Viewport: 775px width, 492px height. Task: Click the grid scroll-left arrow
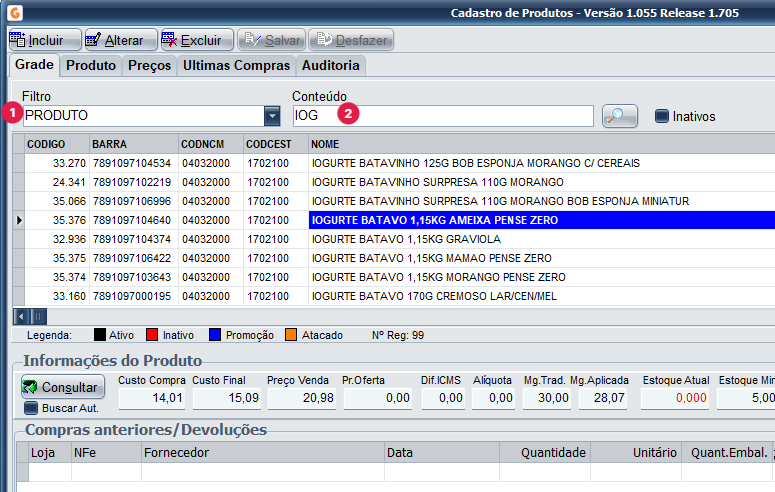[x=21, y=316]
